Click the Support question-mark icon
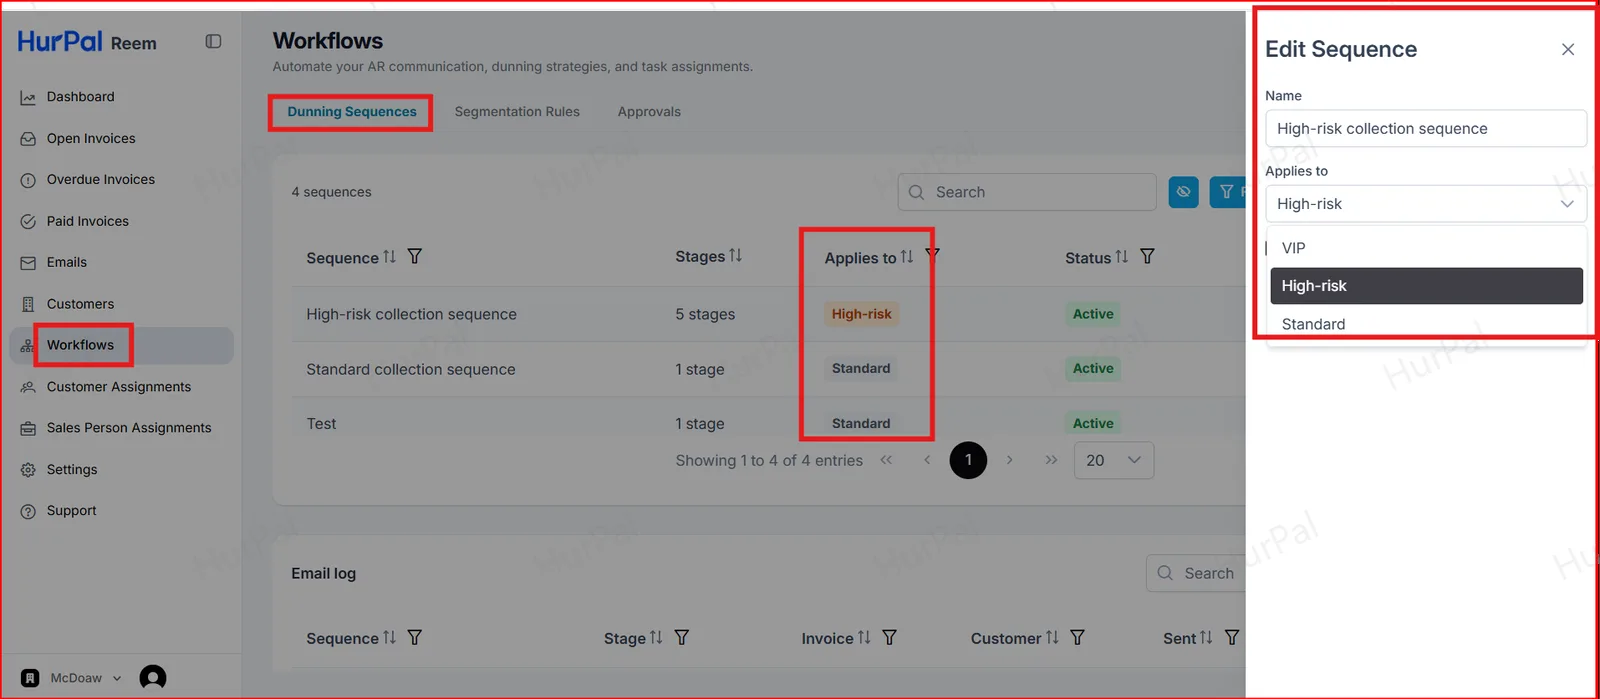Screen dimensions: 1600x699 coord(28,511)
